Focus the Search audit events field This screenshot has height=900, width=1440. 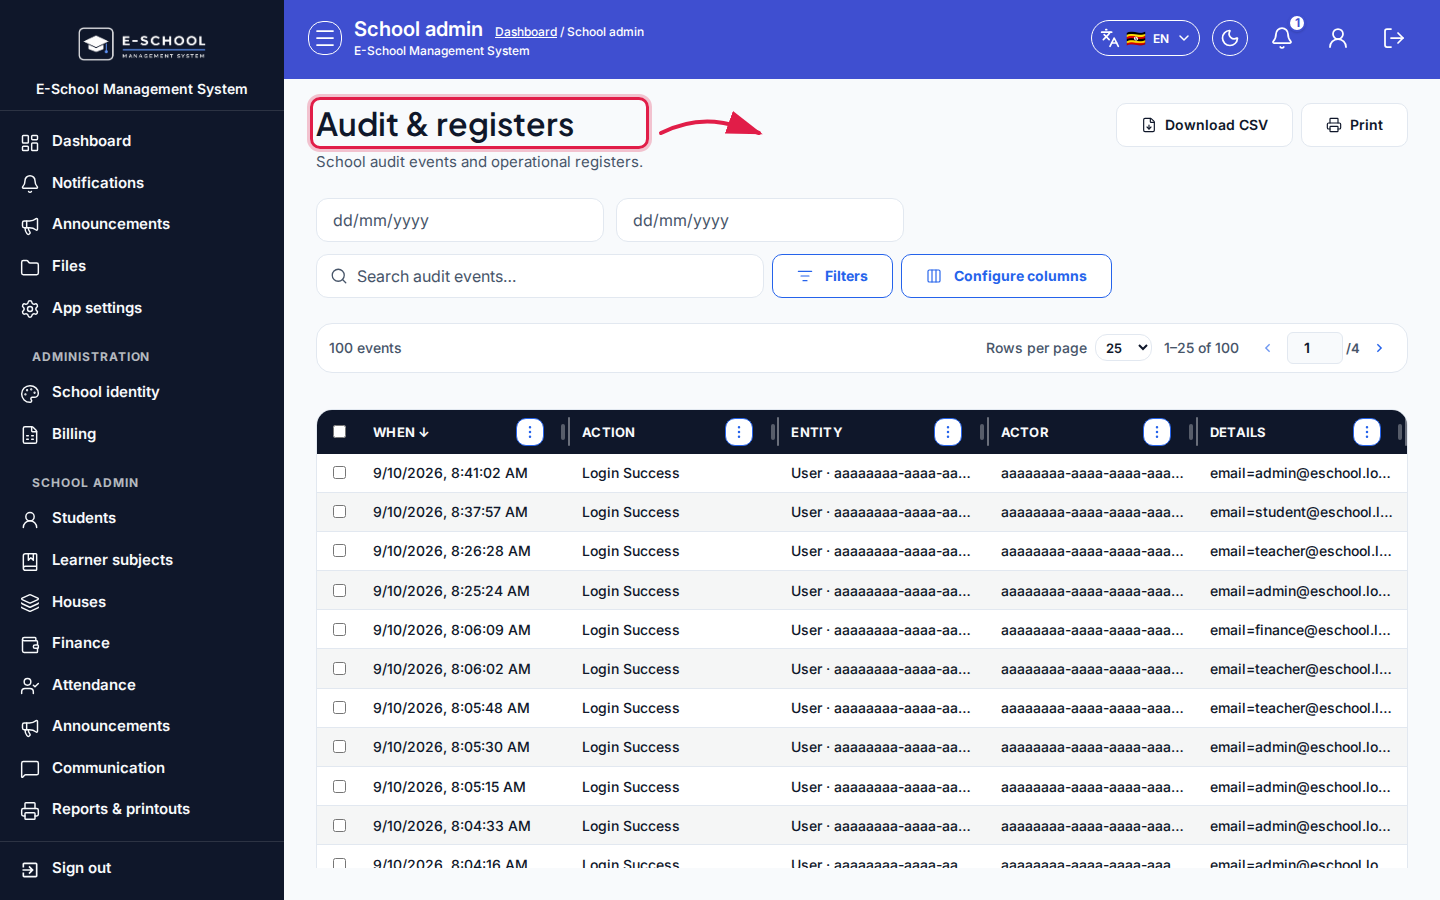coord(540,276)
